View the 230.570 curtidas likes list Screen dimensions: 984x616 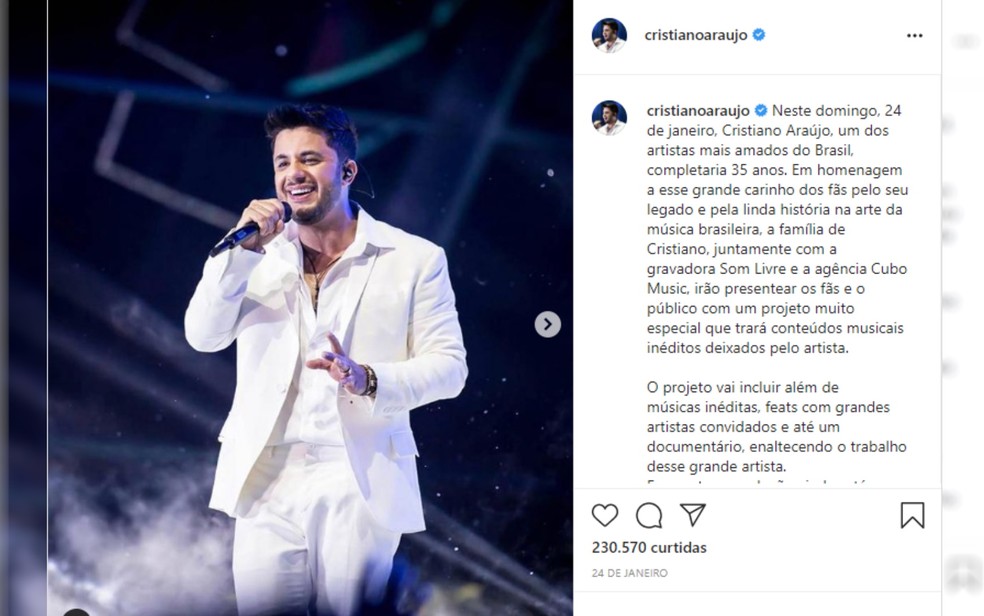649,548
